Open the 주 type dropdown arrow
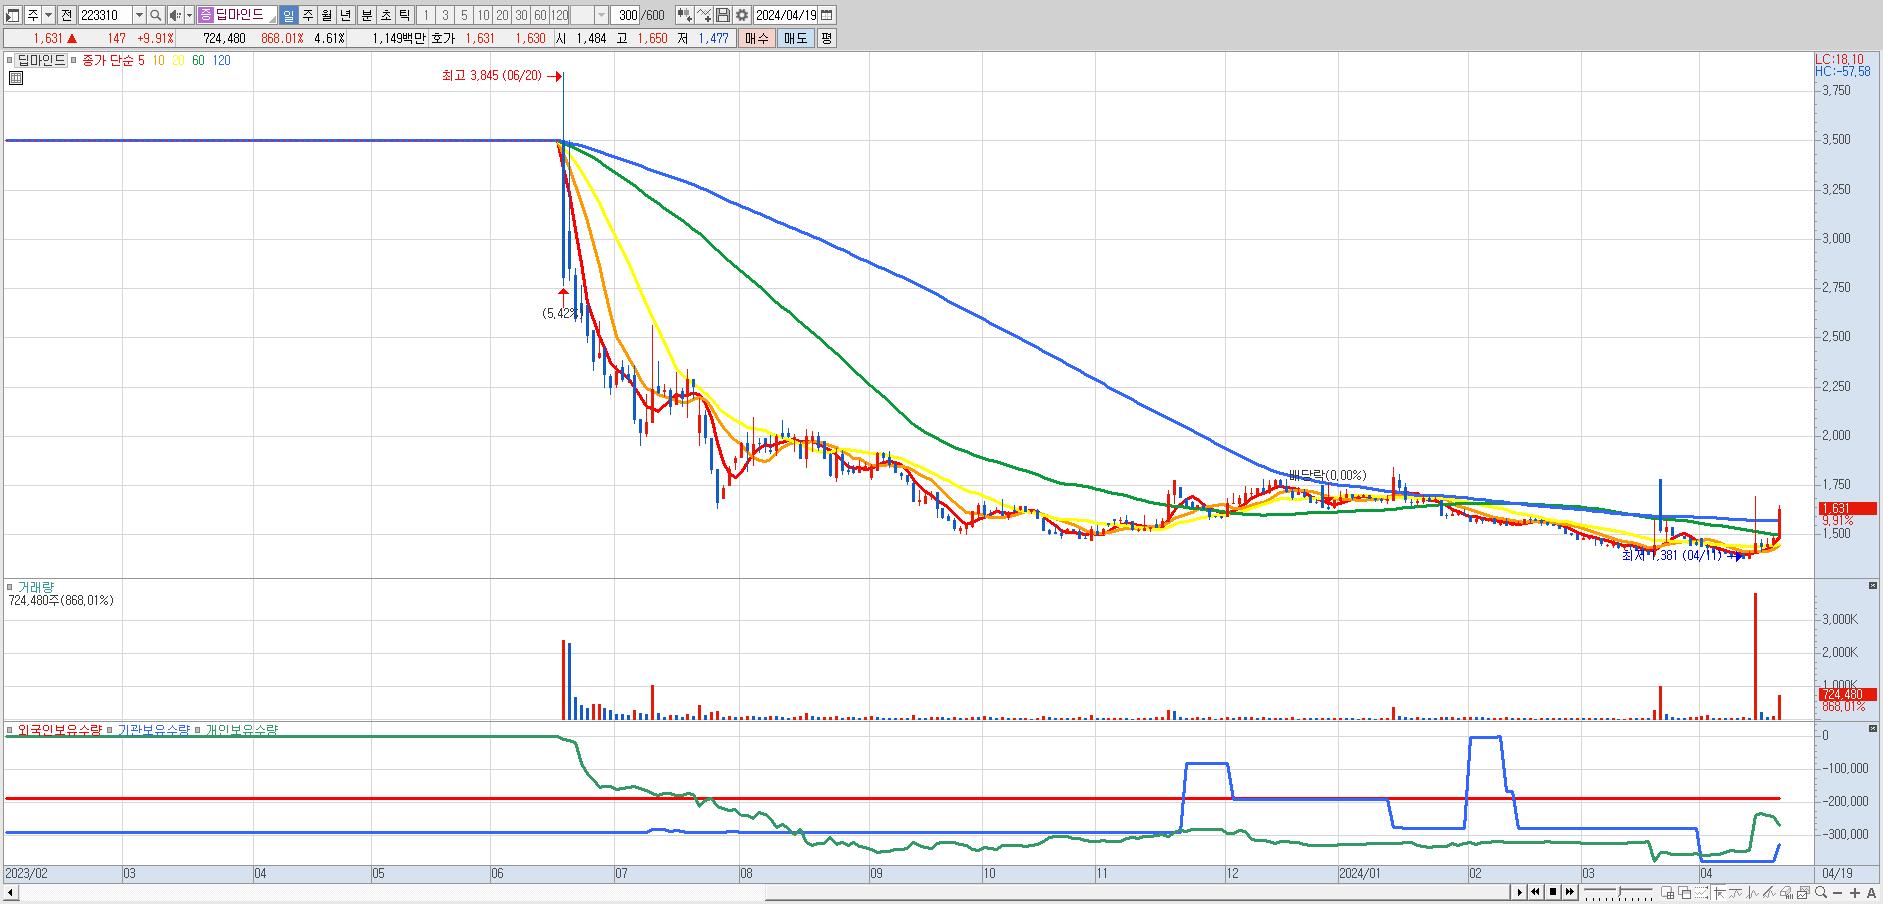Image resolution: width=1883 pixels, height=904 pixels. click(48, 15)
